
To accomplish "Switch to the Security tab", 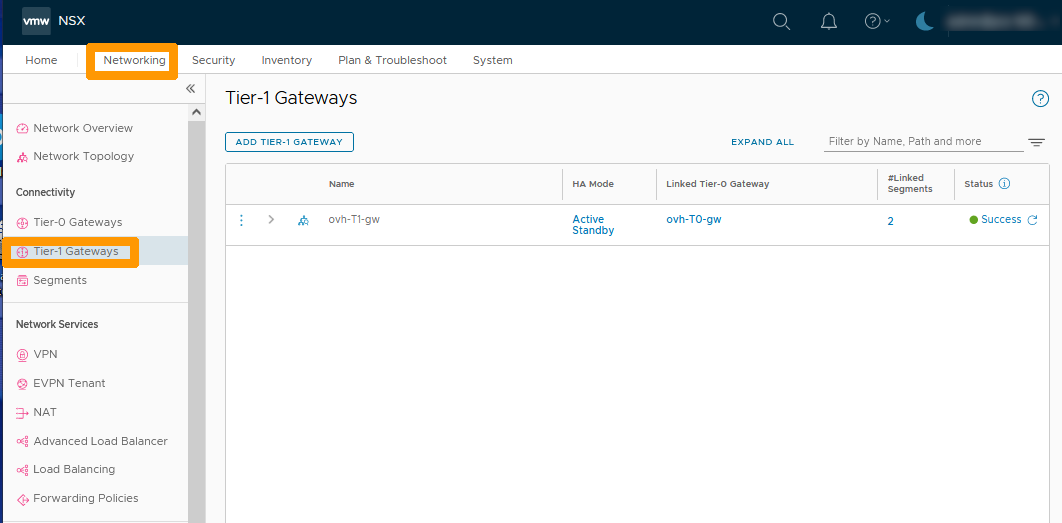I will [213, 60].
